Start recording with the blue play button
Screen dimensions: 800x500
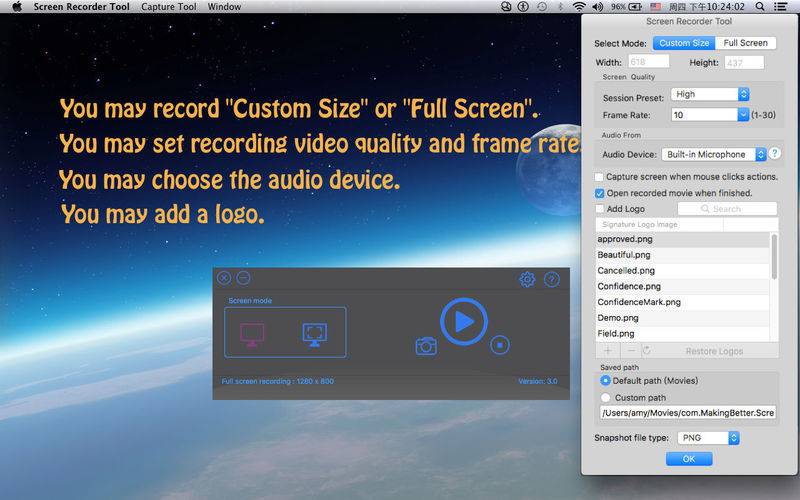464,322
